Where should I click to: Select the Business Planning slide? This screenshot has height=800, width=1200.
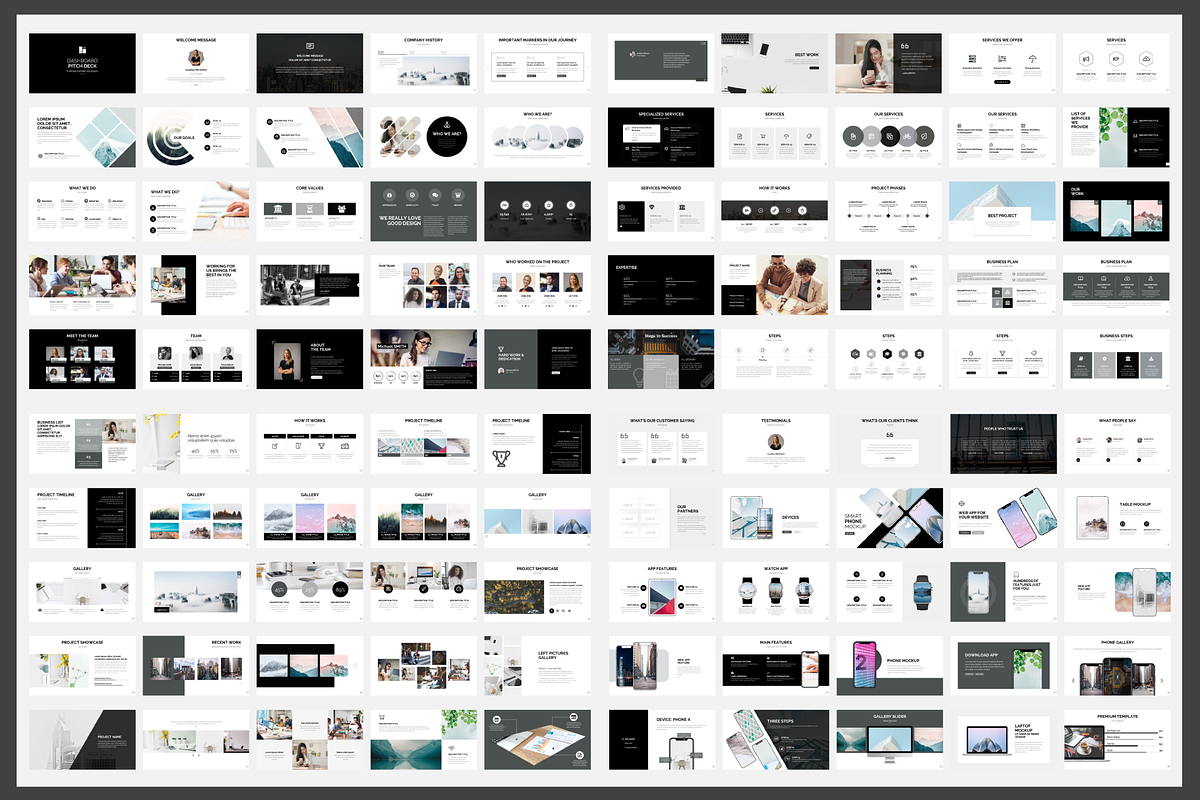[888, 285]
